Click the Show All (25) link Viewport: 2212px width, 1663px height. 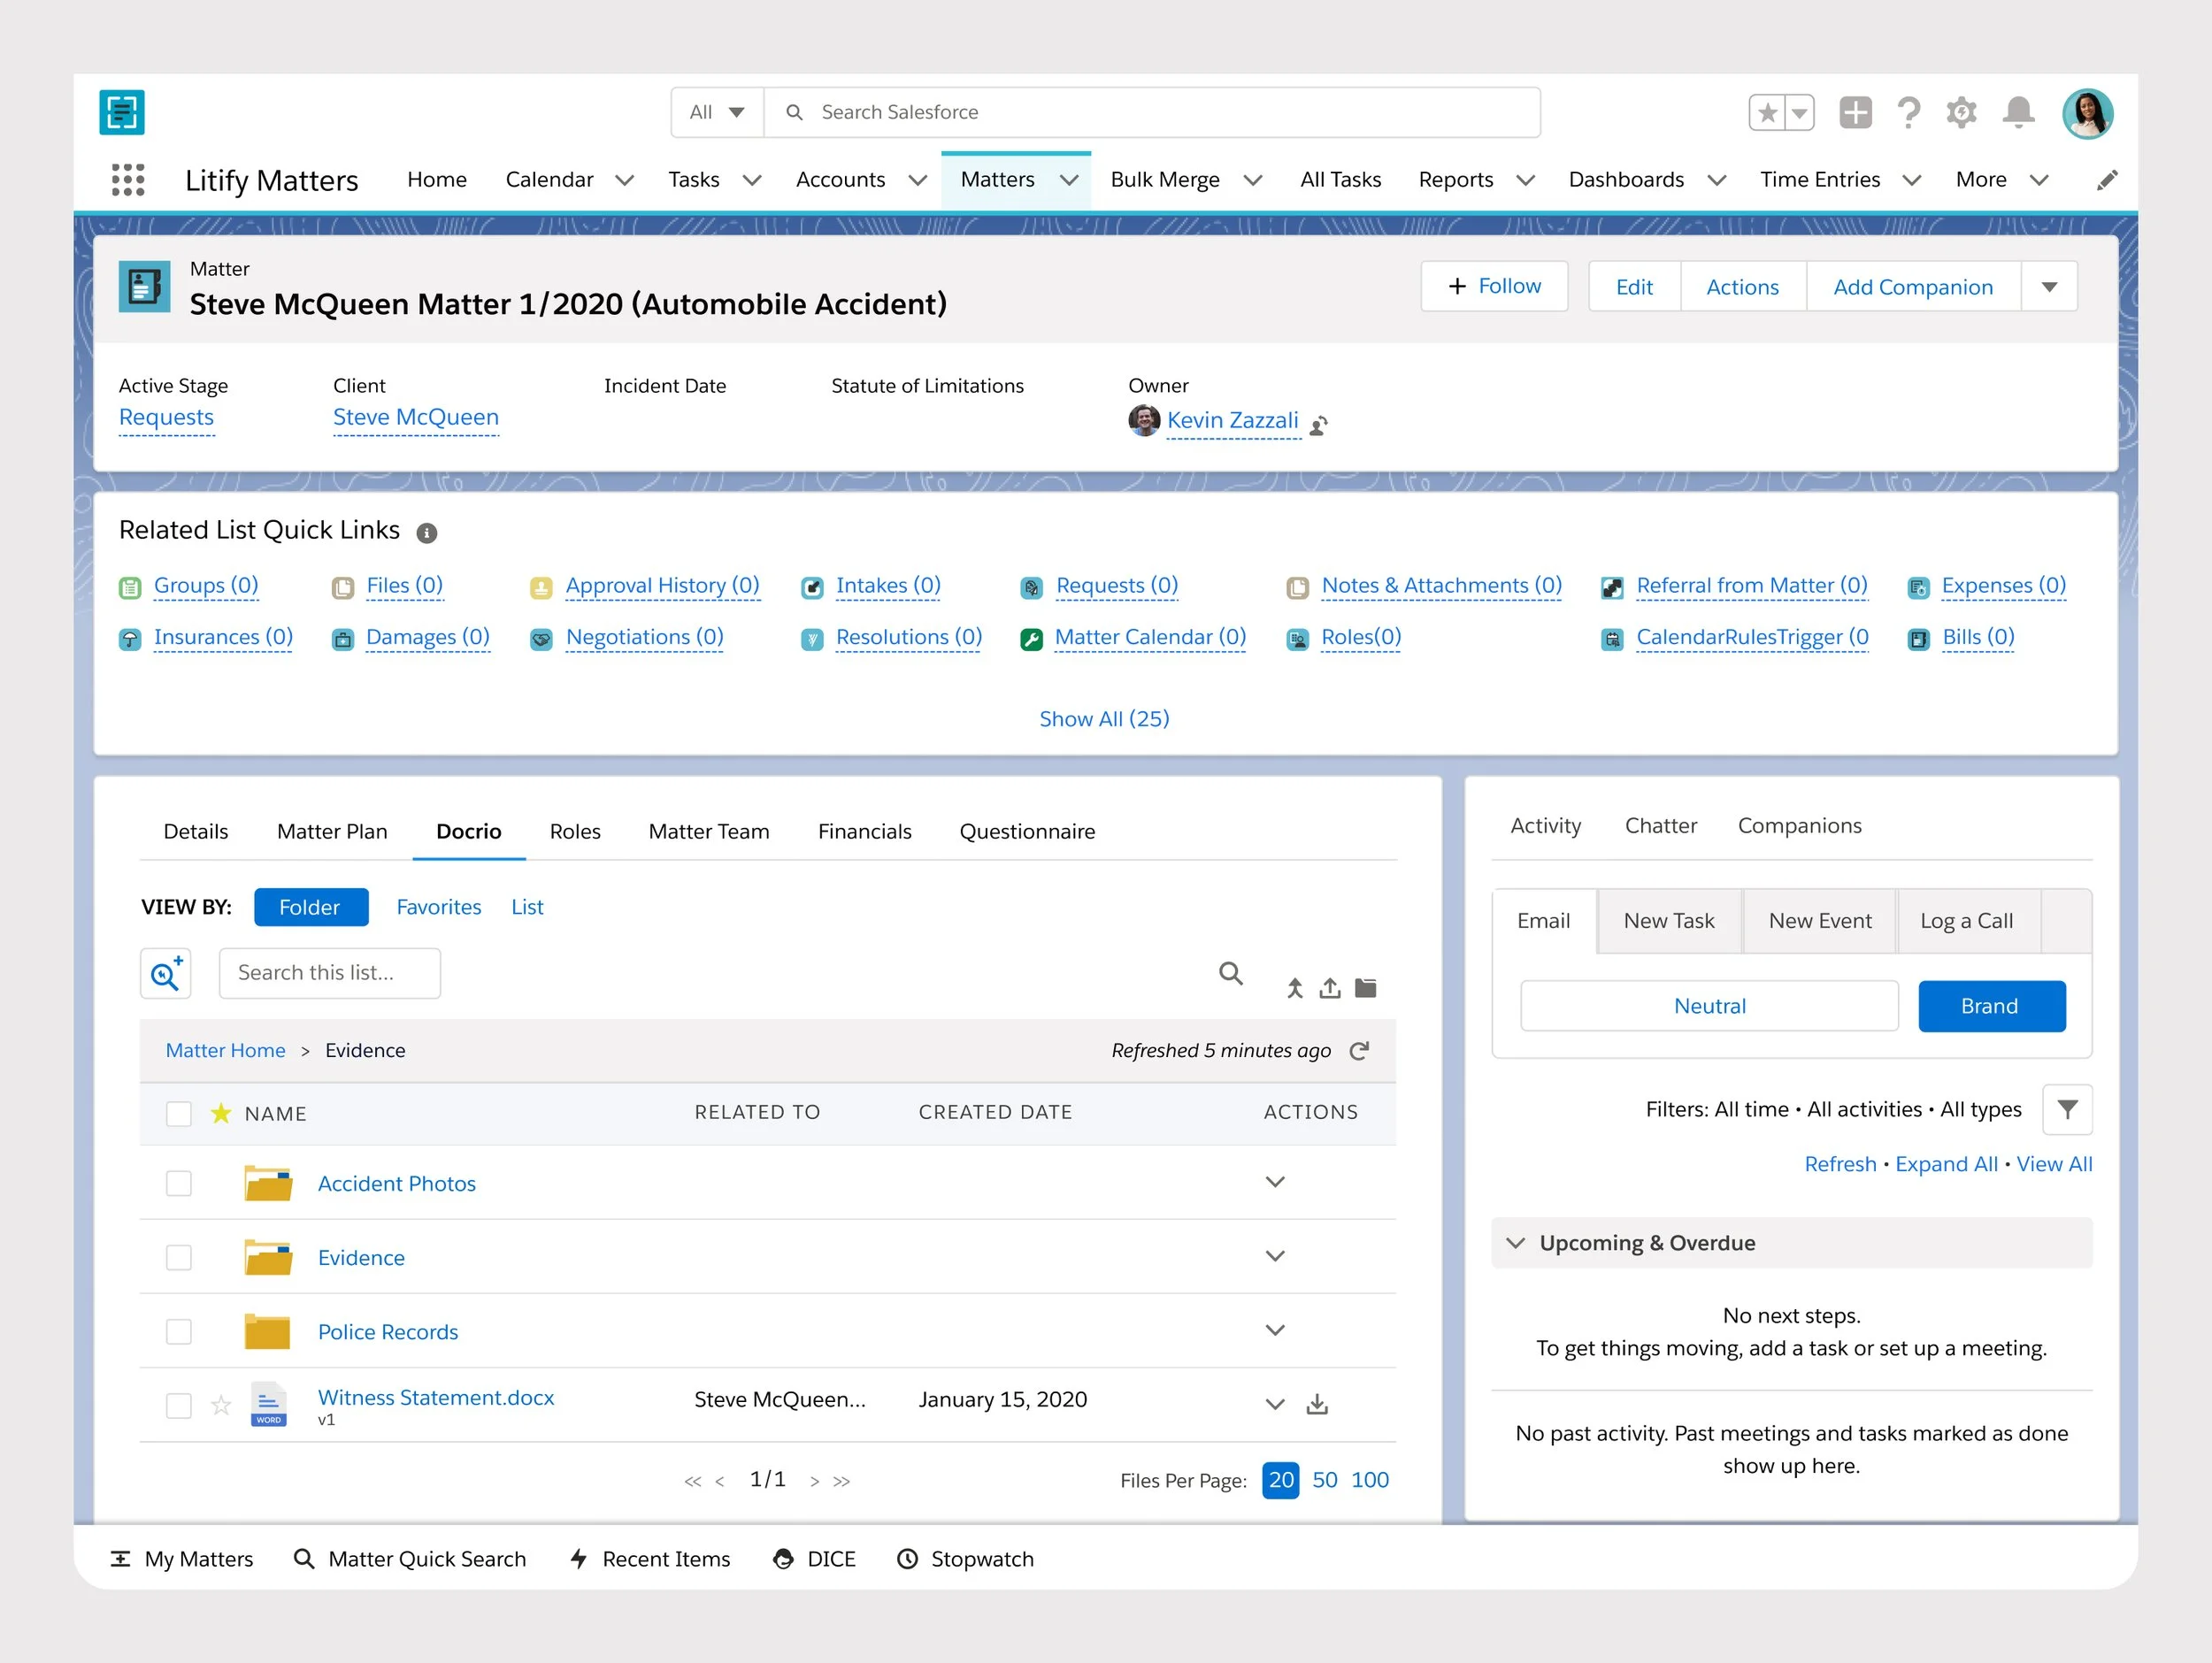pyautogui.click(x=1104, y=719)
